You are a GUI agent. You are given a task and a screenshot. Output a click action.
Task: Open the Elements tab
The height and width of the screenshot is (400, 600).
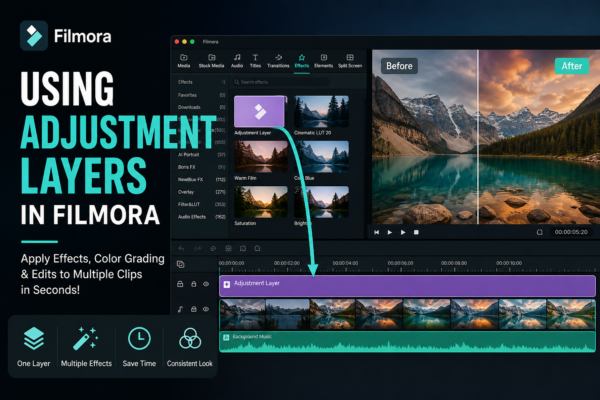tap(323, 61)
